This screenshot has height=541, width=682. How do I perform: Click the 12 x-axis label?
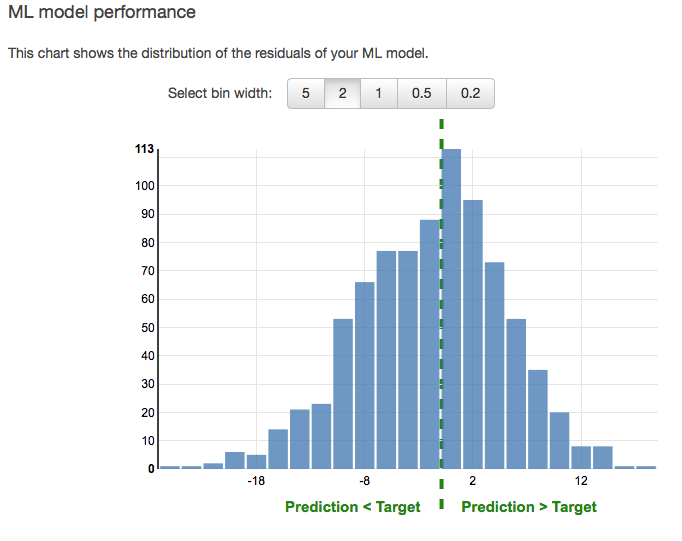(x=581, y=480)
